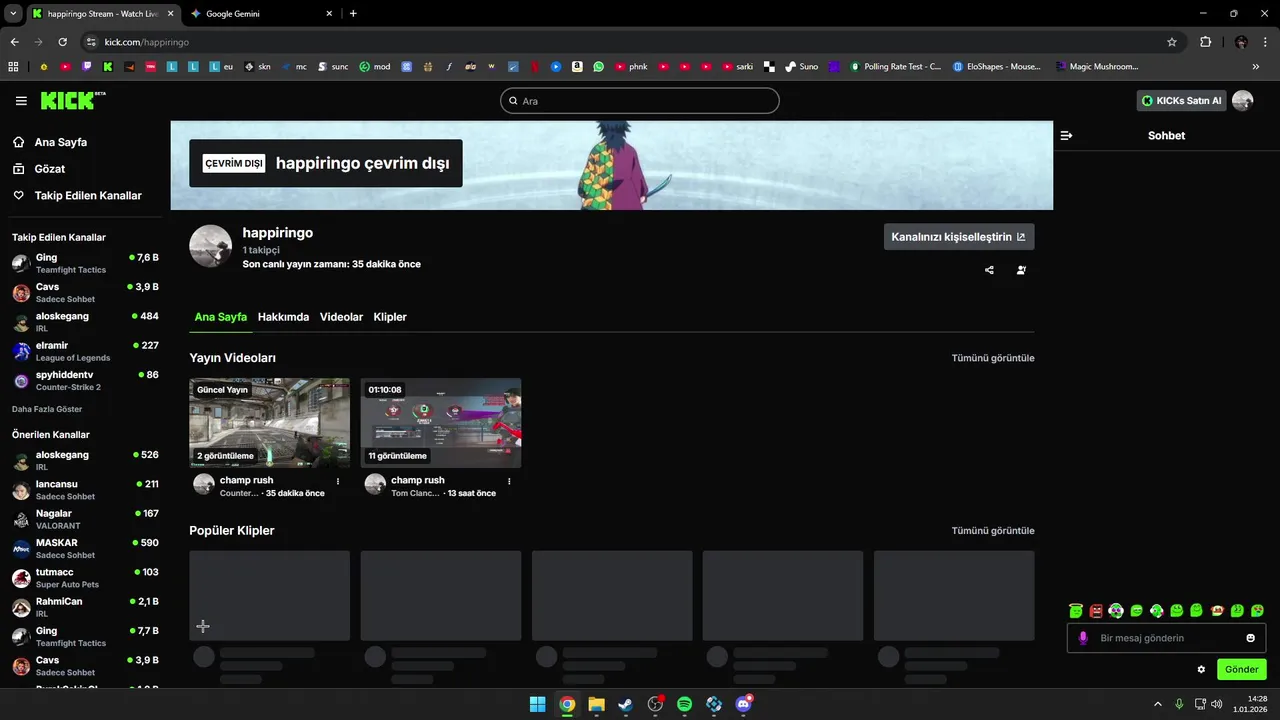Open options menu of 13 saat önce video
1280x720 pixels.
pyautogui.click(x=509, y=481)
